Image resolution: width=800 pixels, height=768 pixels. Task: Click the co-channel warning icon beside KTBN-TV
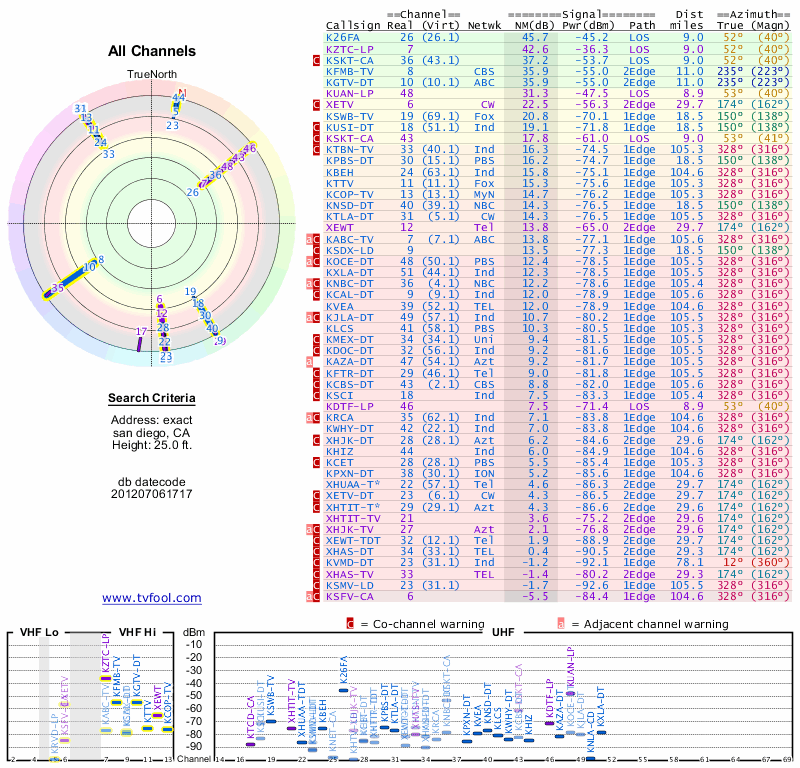coord(316,150)
